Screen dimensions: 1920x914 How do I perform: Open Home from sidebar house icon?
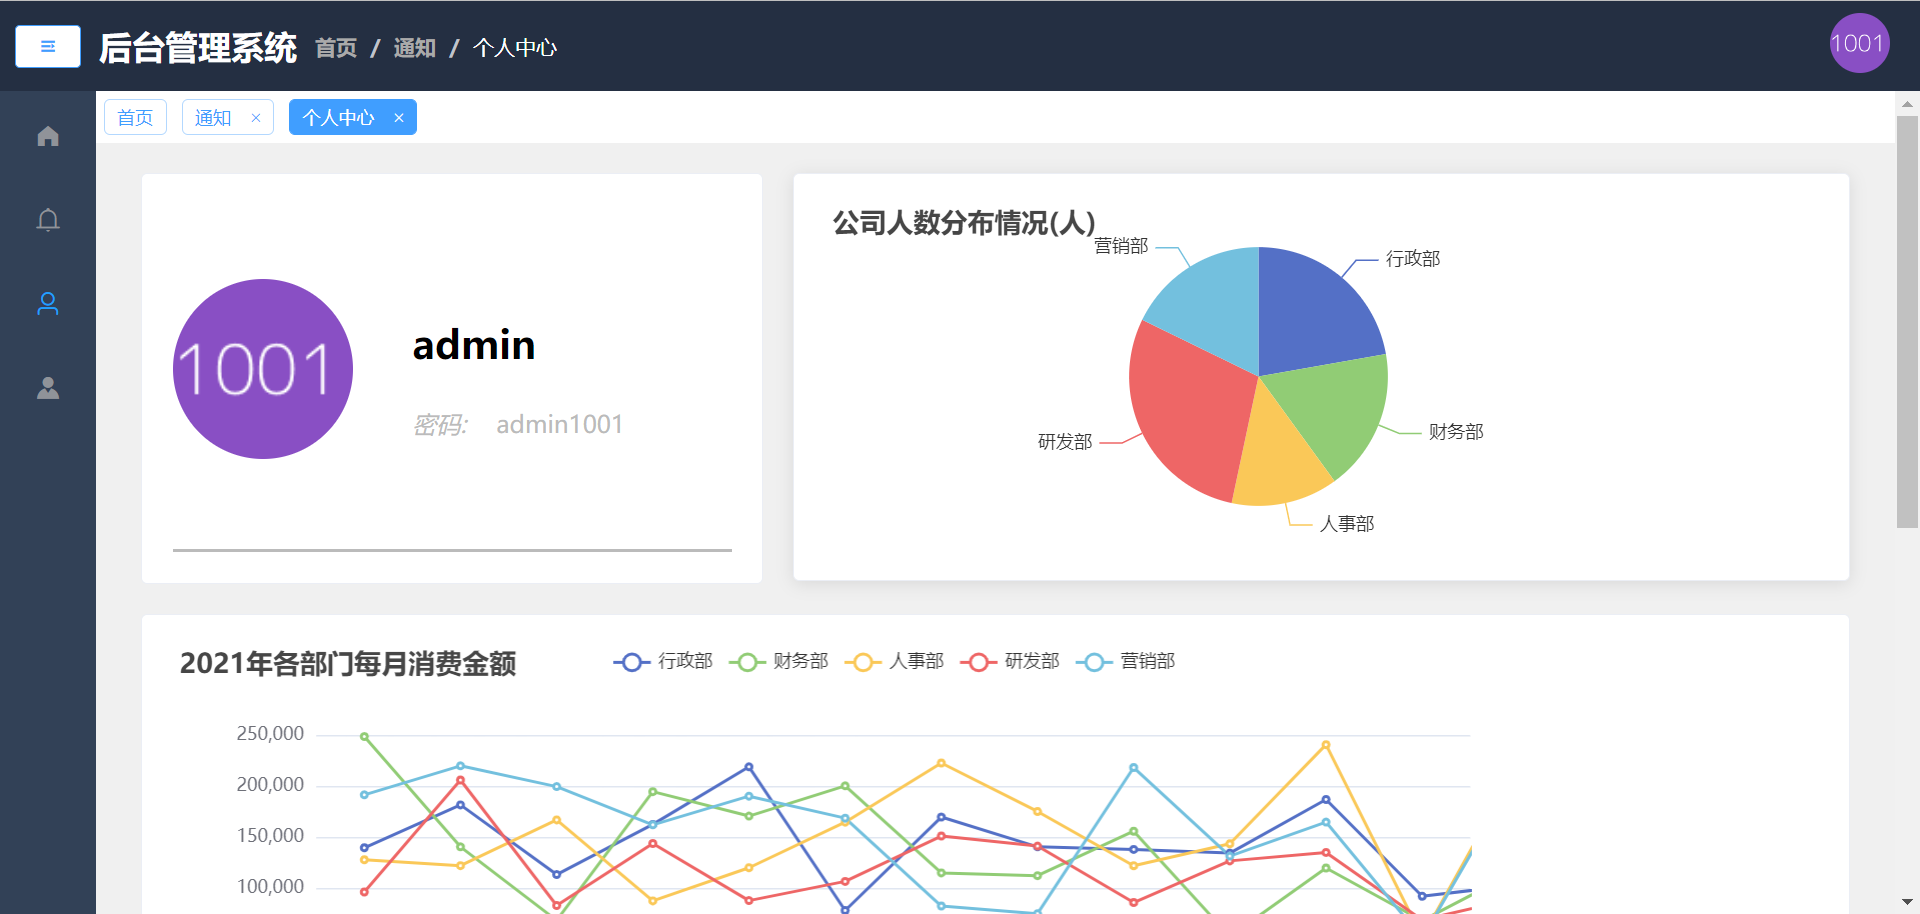coord(48,136)
